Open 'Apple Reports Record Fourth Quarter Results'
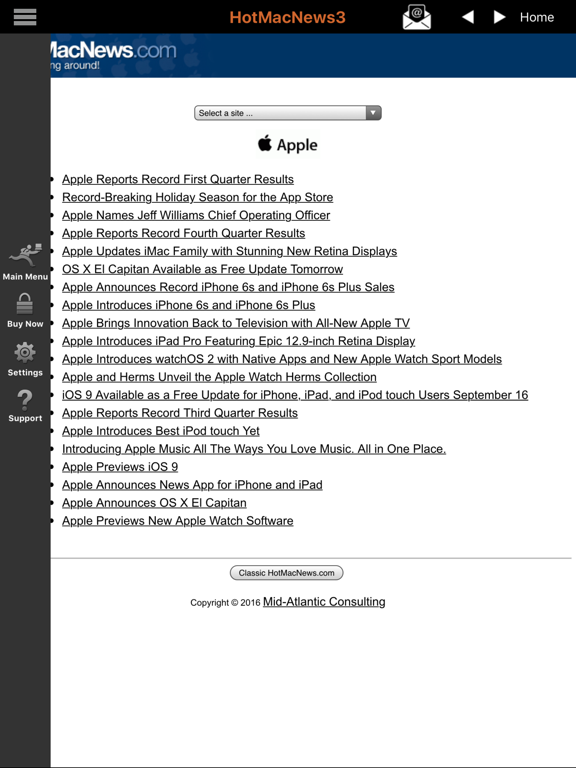Screen dimensions: 576x768 tap(184, 233)
